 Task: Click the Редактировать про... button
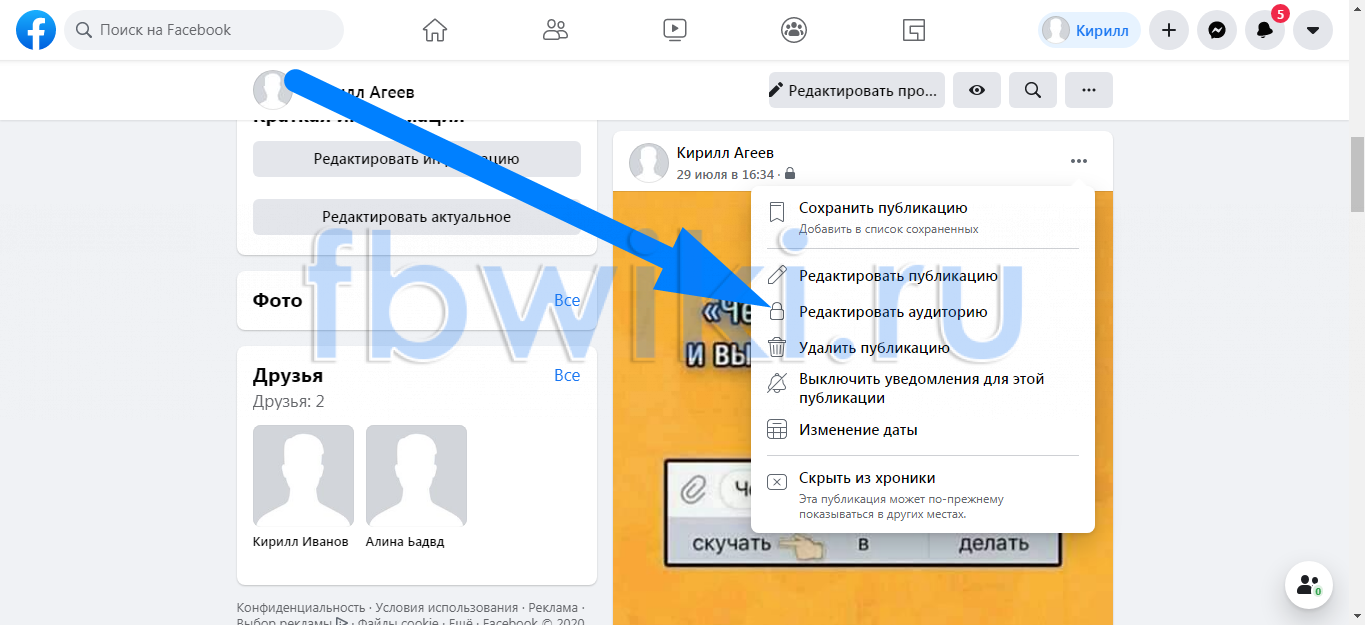point(857,90)
